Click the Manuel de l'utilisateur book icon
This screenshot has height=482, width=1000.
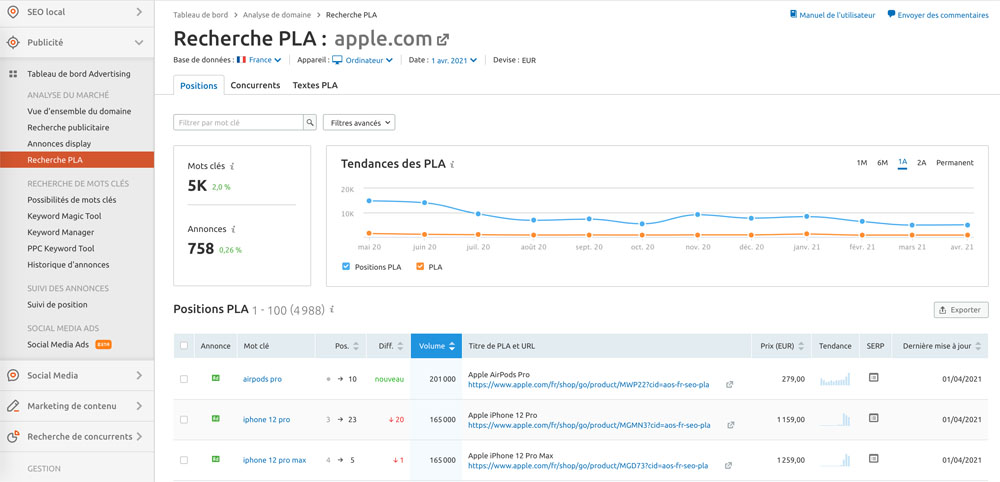point(793,14)
